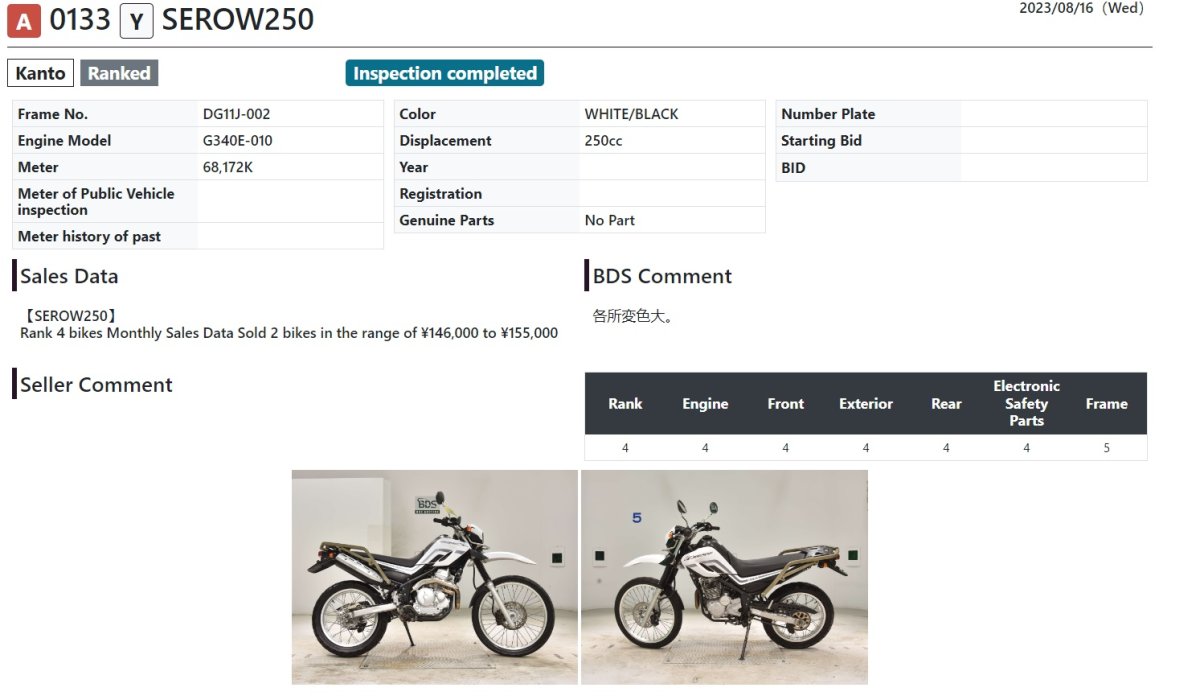Click the Frame column header
The width and height of the screenshot is (1200, 700).
[x=1106, y=404]
